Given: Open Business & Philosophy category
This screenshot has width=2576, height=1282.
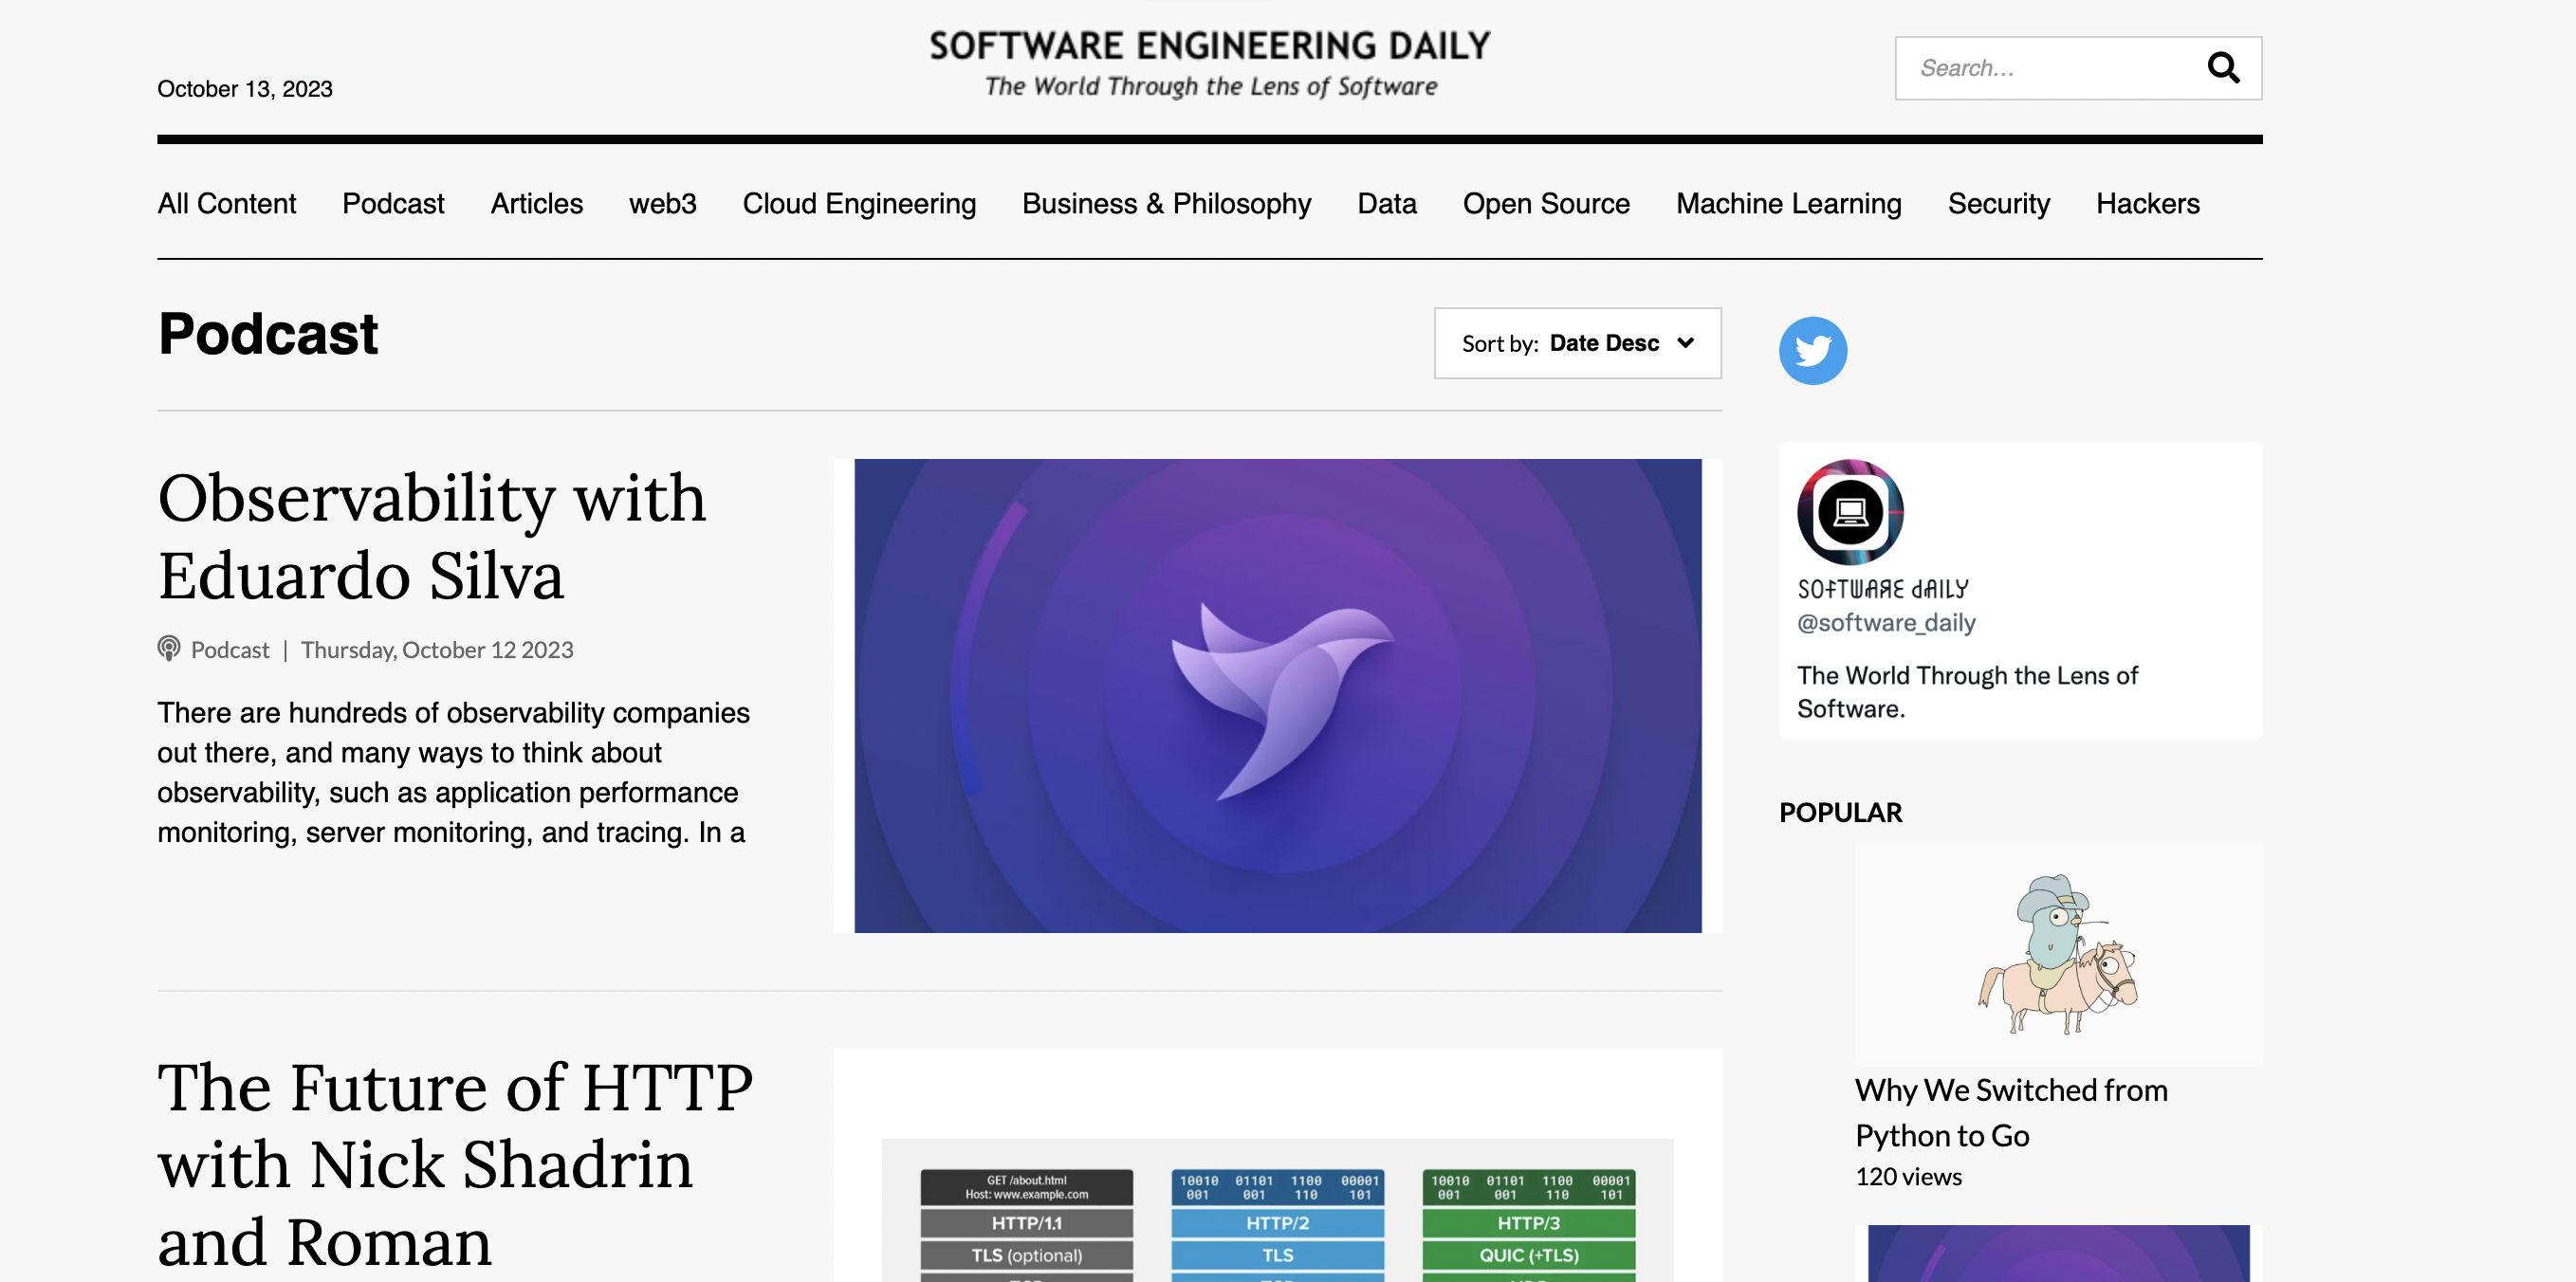Looking at the screenshot, I should 1166,204.
